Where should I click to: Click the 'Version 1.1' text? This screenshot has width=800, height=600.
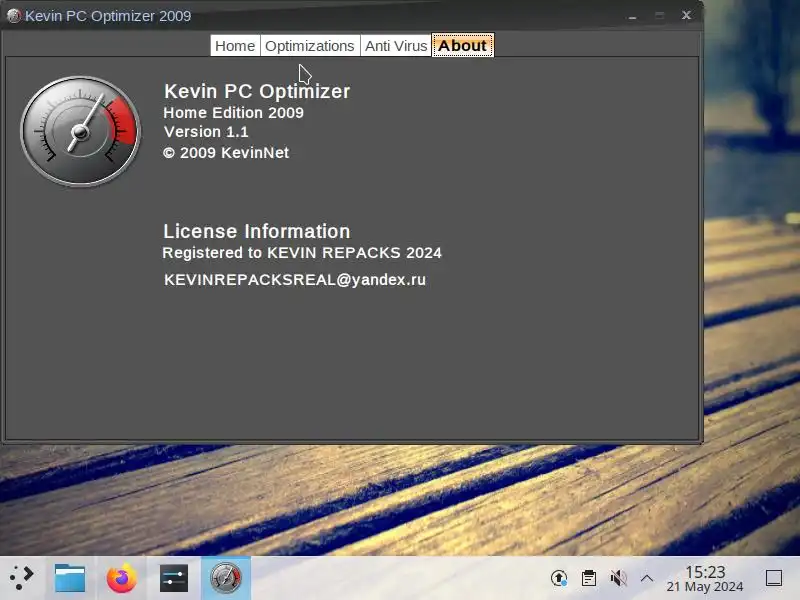(206, 132)
